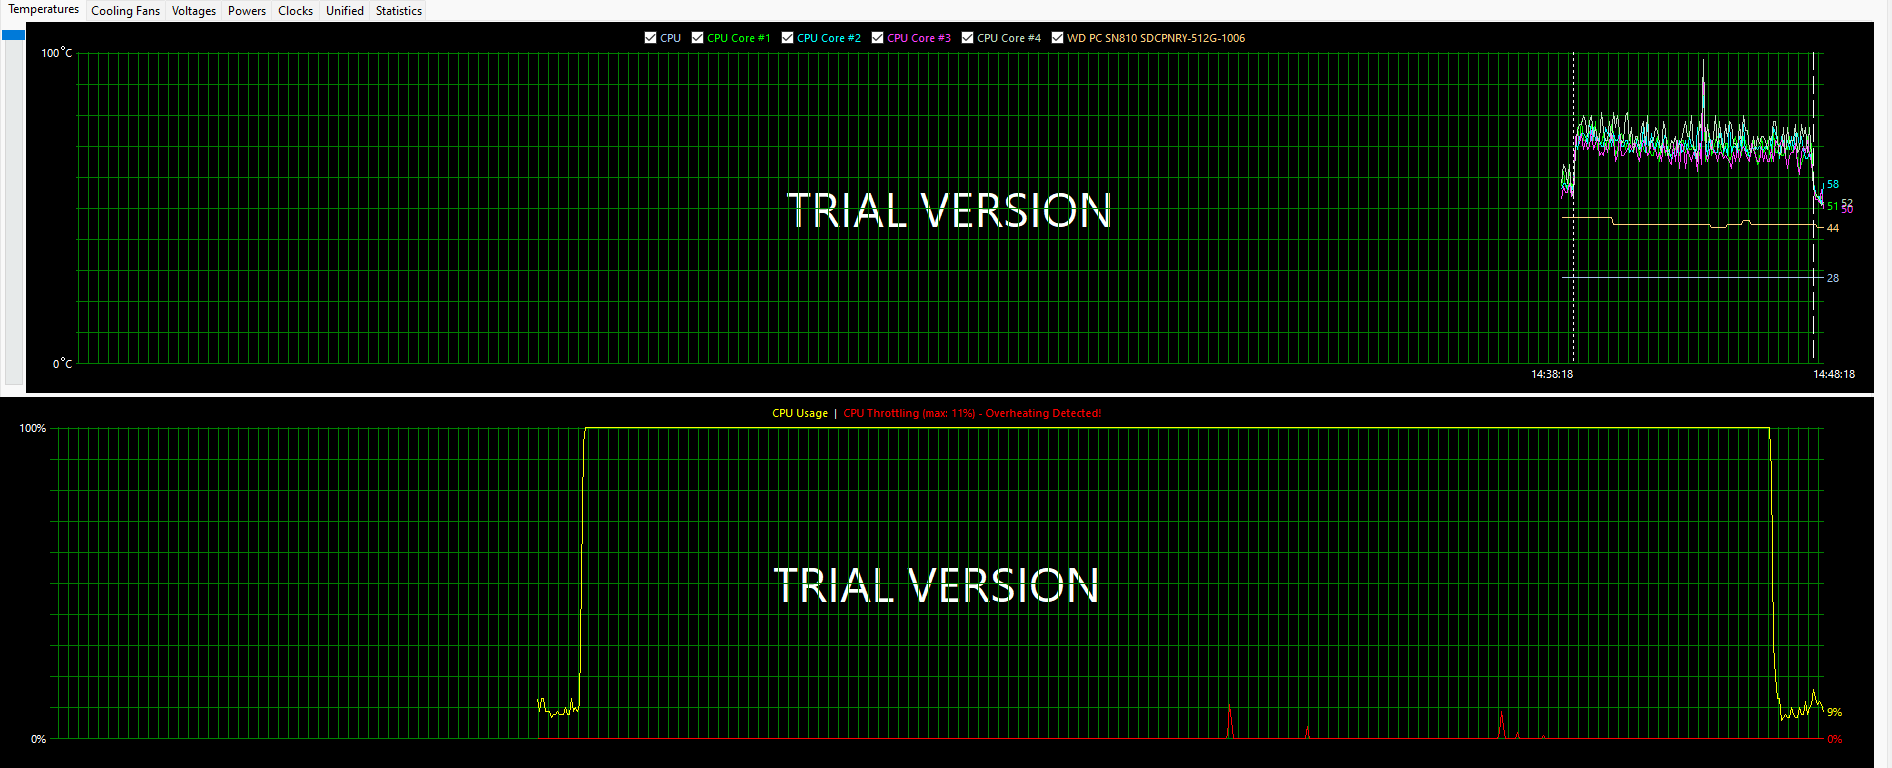Click the CPU Usage legend label

click(799, 413)
